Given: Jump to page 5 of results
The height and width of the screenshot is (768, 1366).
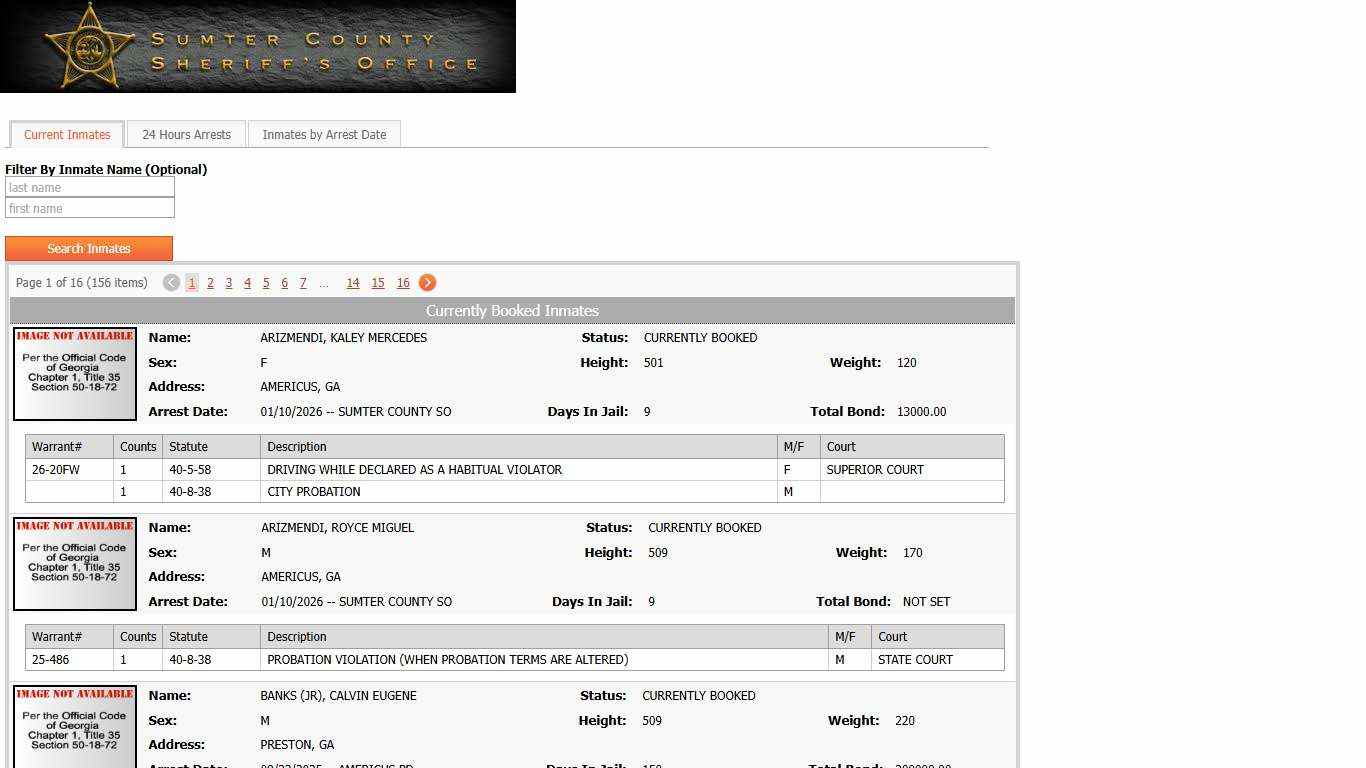Looking at the screenshot, I should pyautogui.click(x=266, y=283).
